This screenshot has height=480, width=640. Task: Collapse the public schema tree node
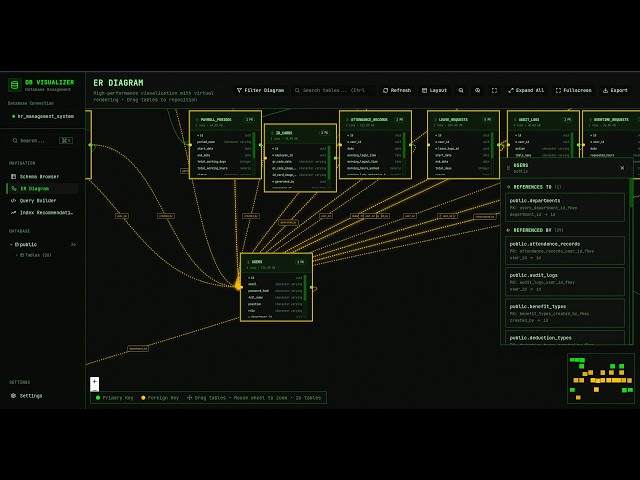tap(11, 244)
